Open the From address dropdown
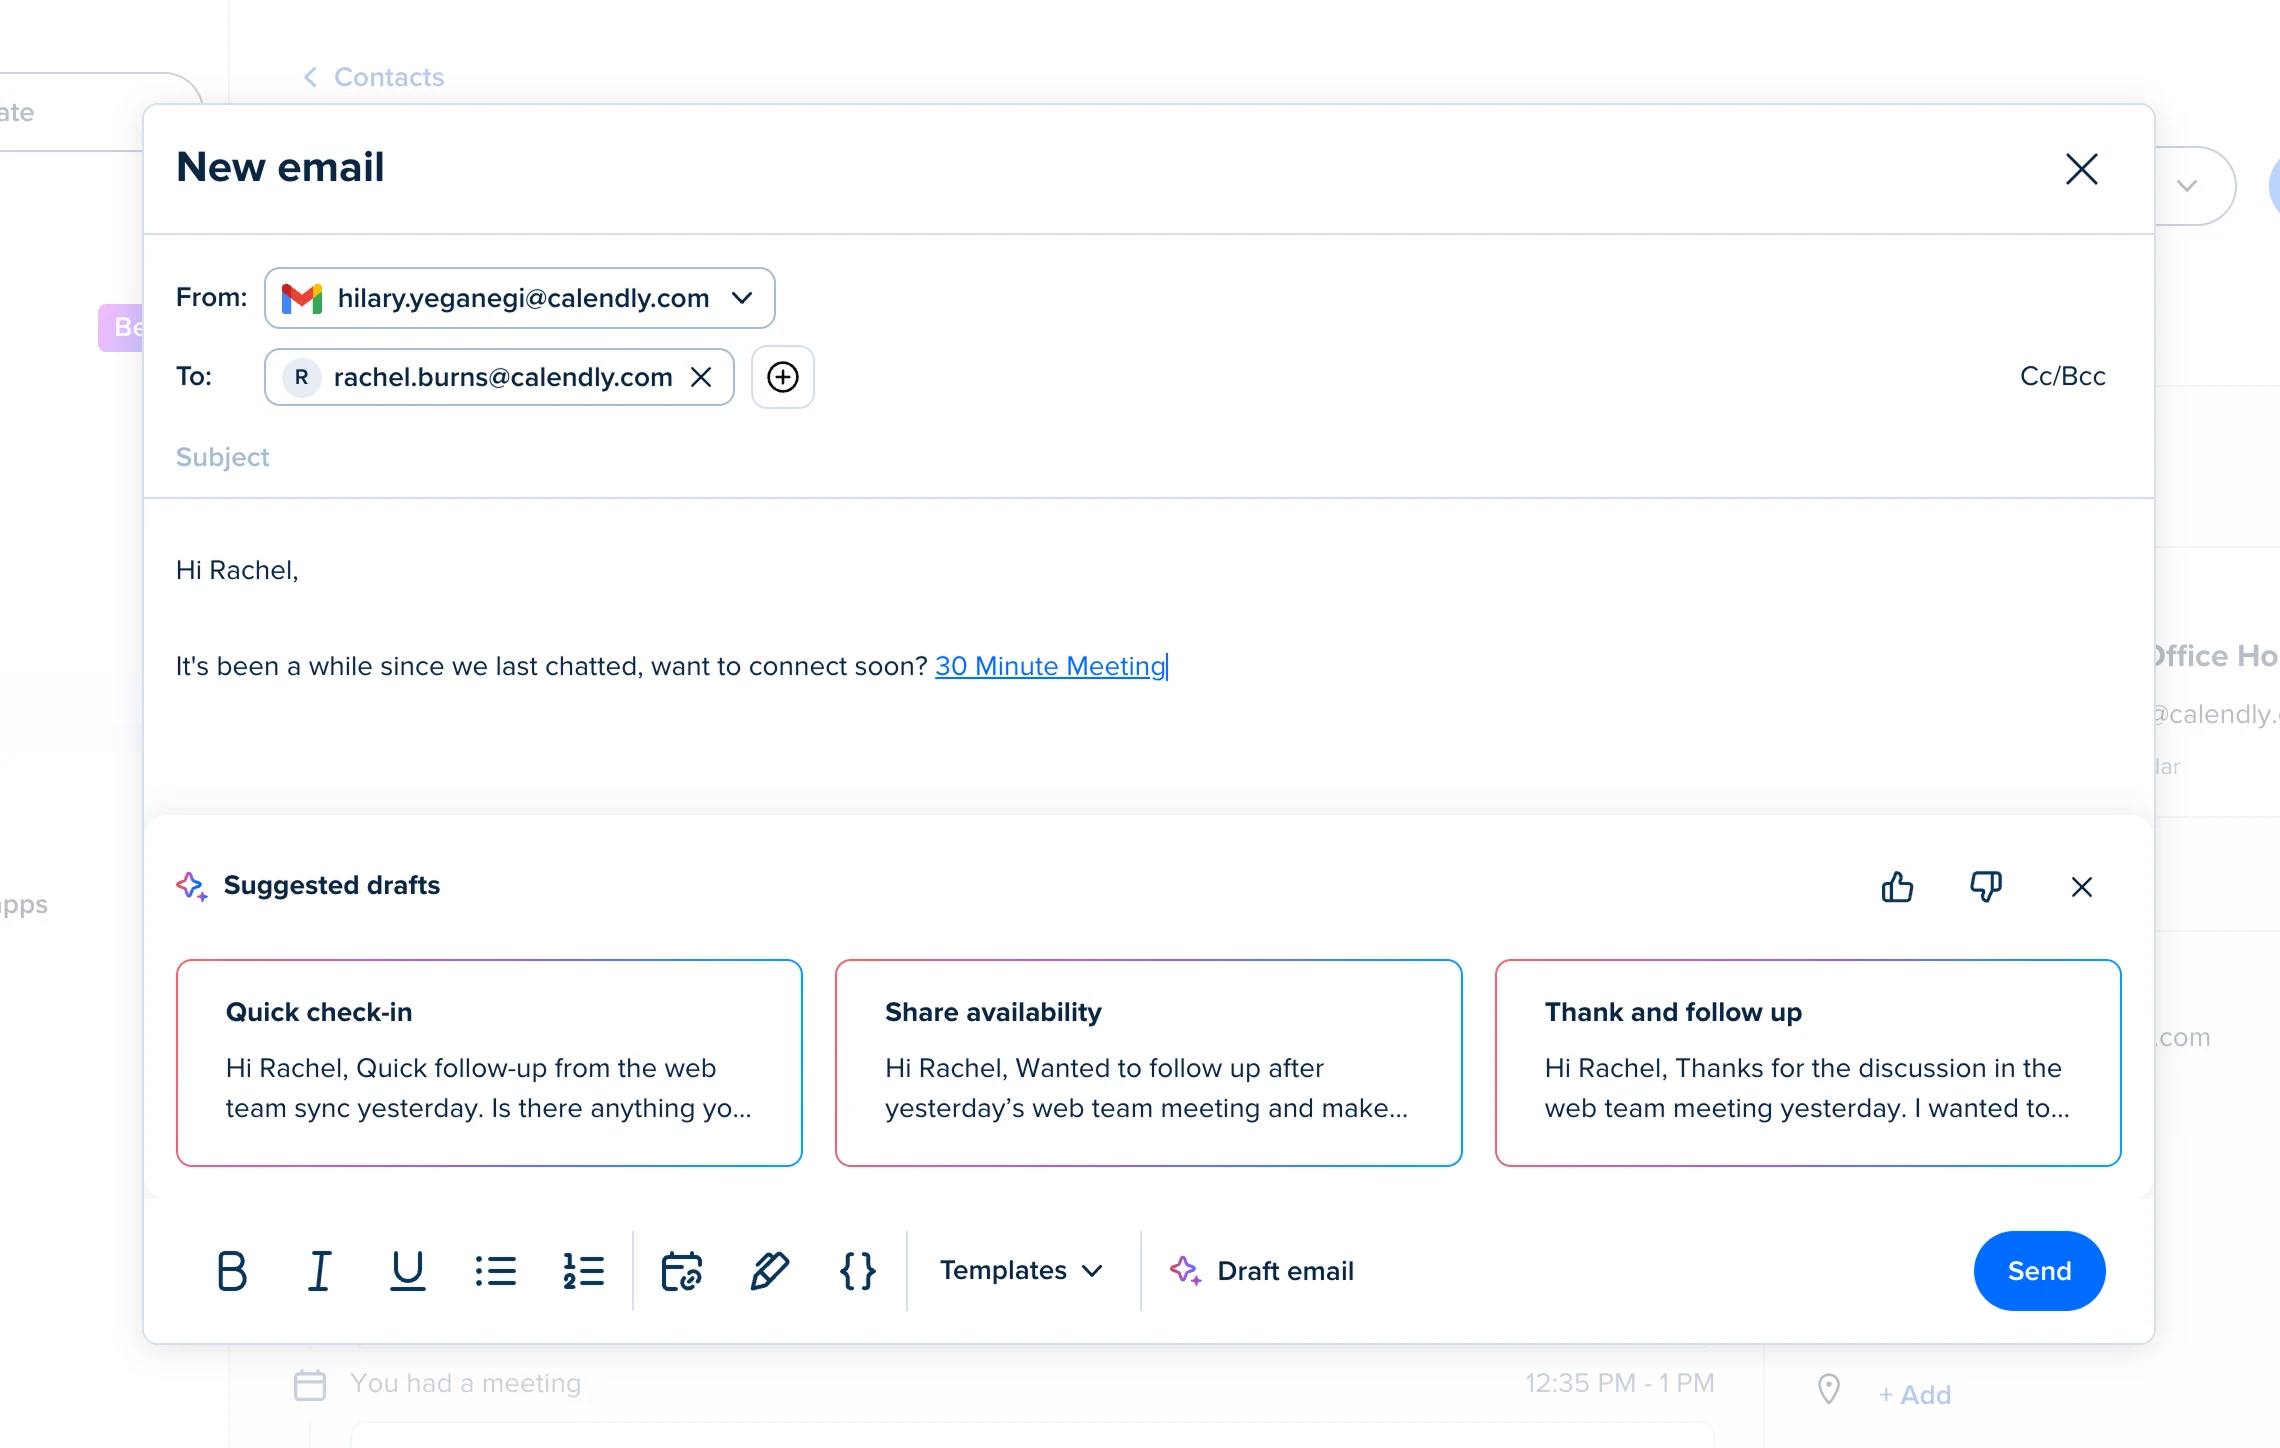This screenshot has width=2280, height=1448. click(742, 298)
